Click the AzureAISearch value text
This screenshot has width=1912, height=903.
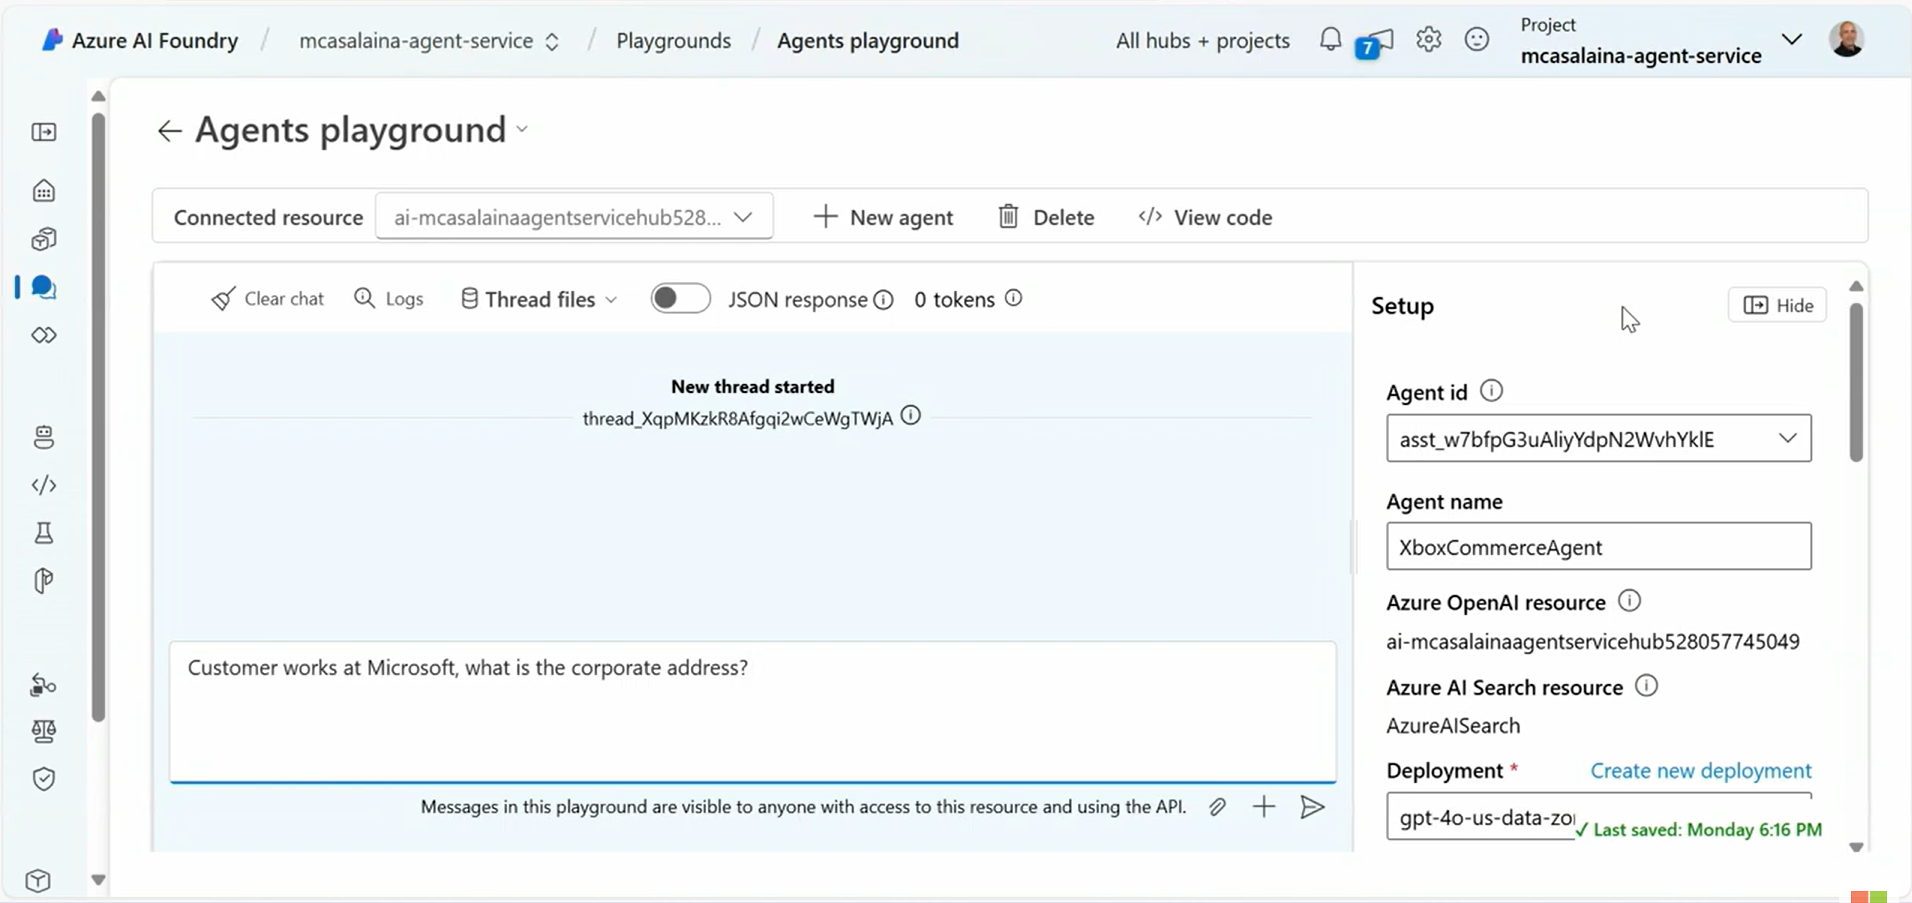coord(1452,726)
